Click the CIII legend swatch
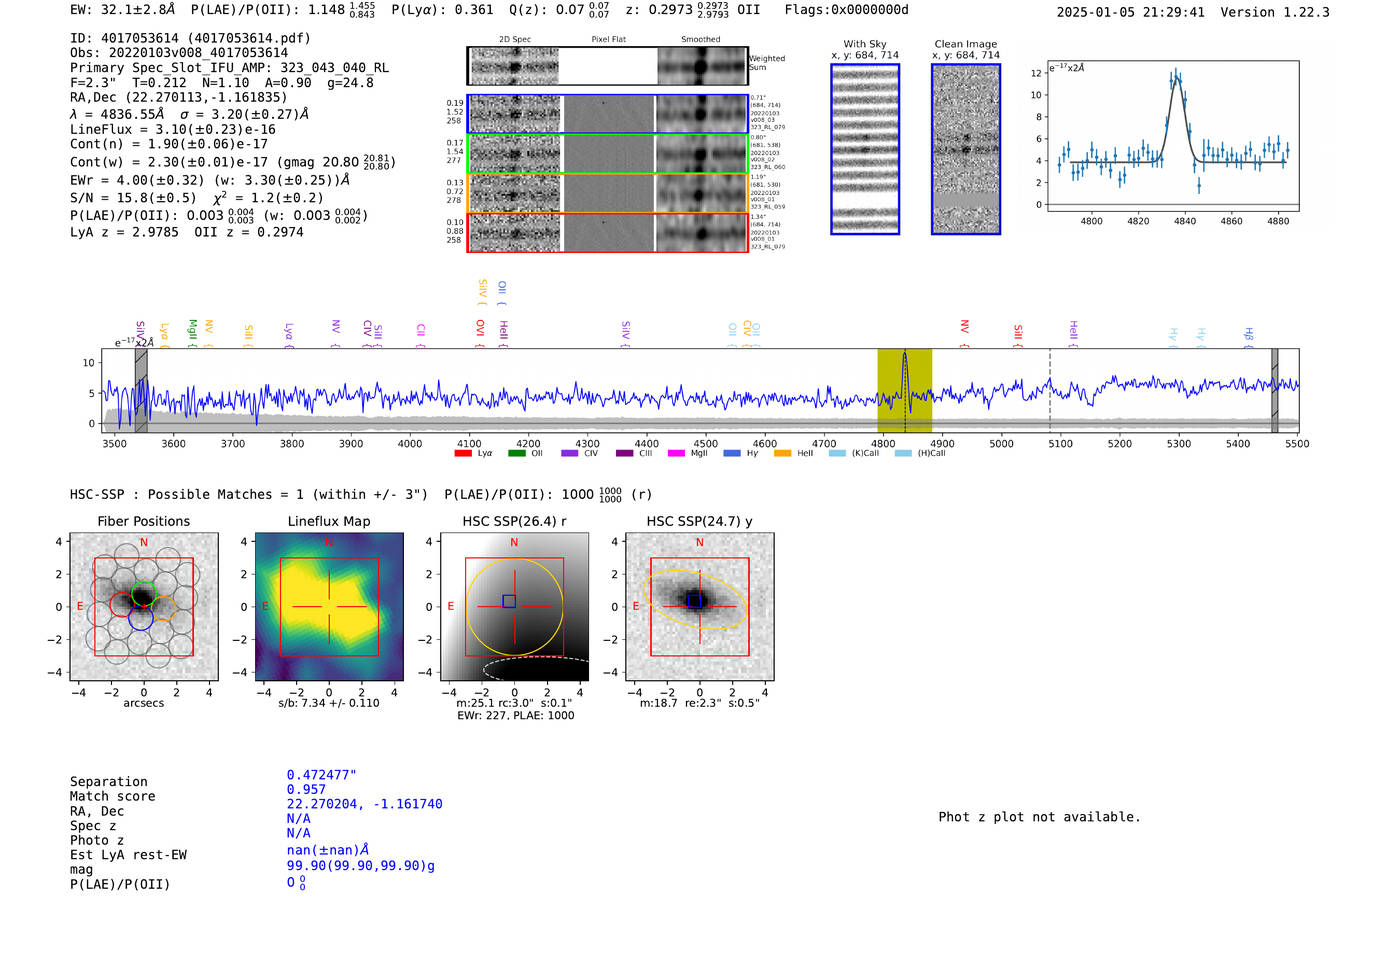The width and height of the screenshot is (1400, 953). coord(625,453)
